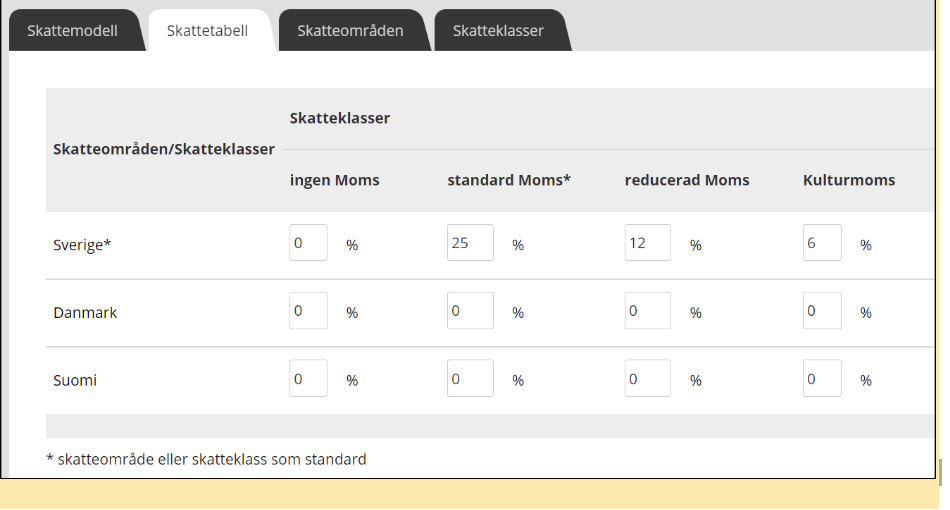The image size is (950, 510).
Task: Focus the Danmark standard Moms field
Action: click(470, 311)
